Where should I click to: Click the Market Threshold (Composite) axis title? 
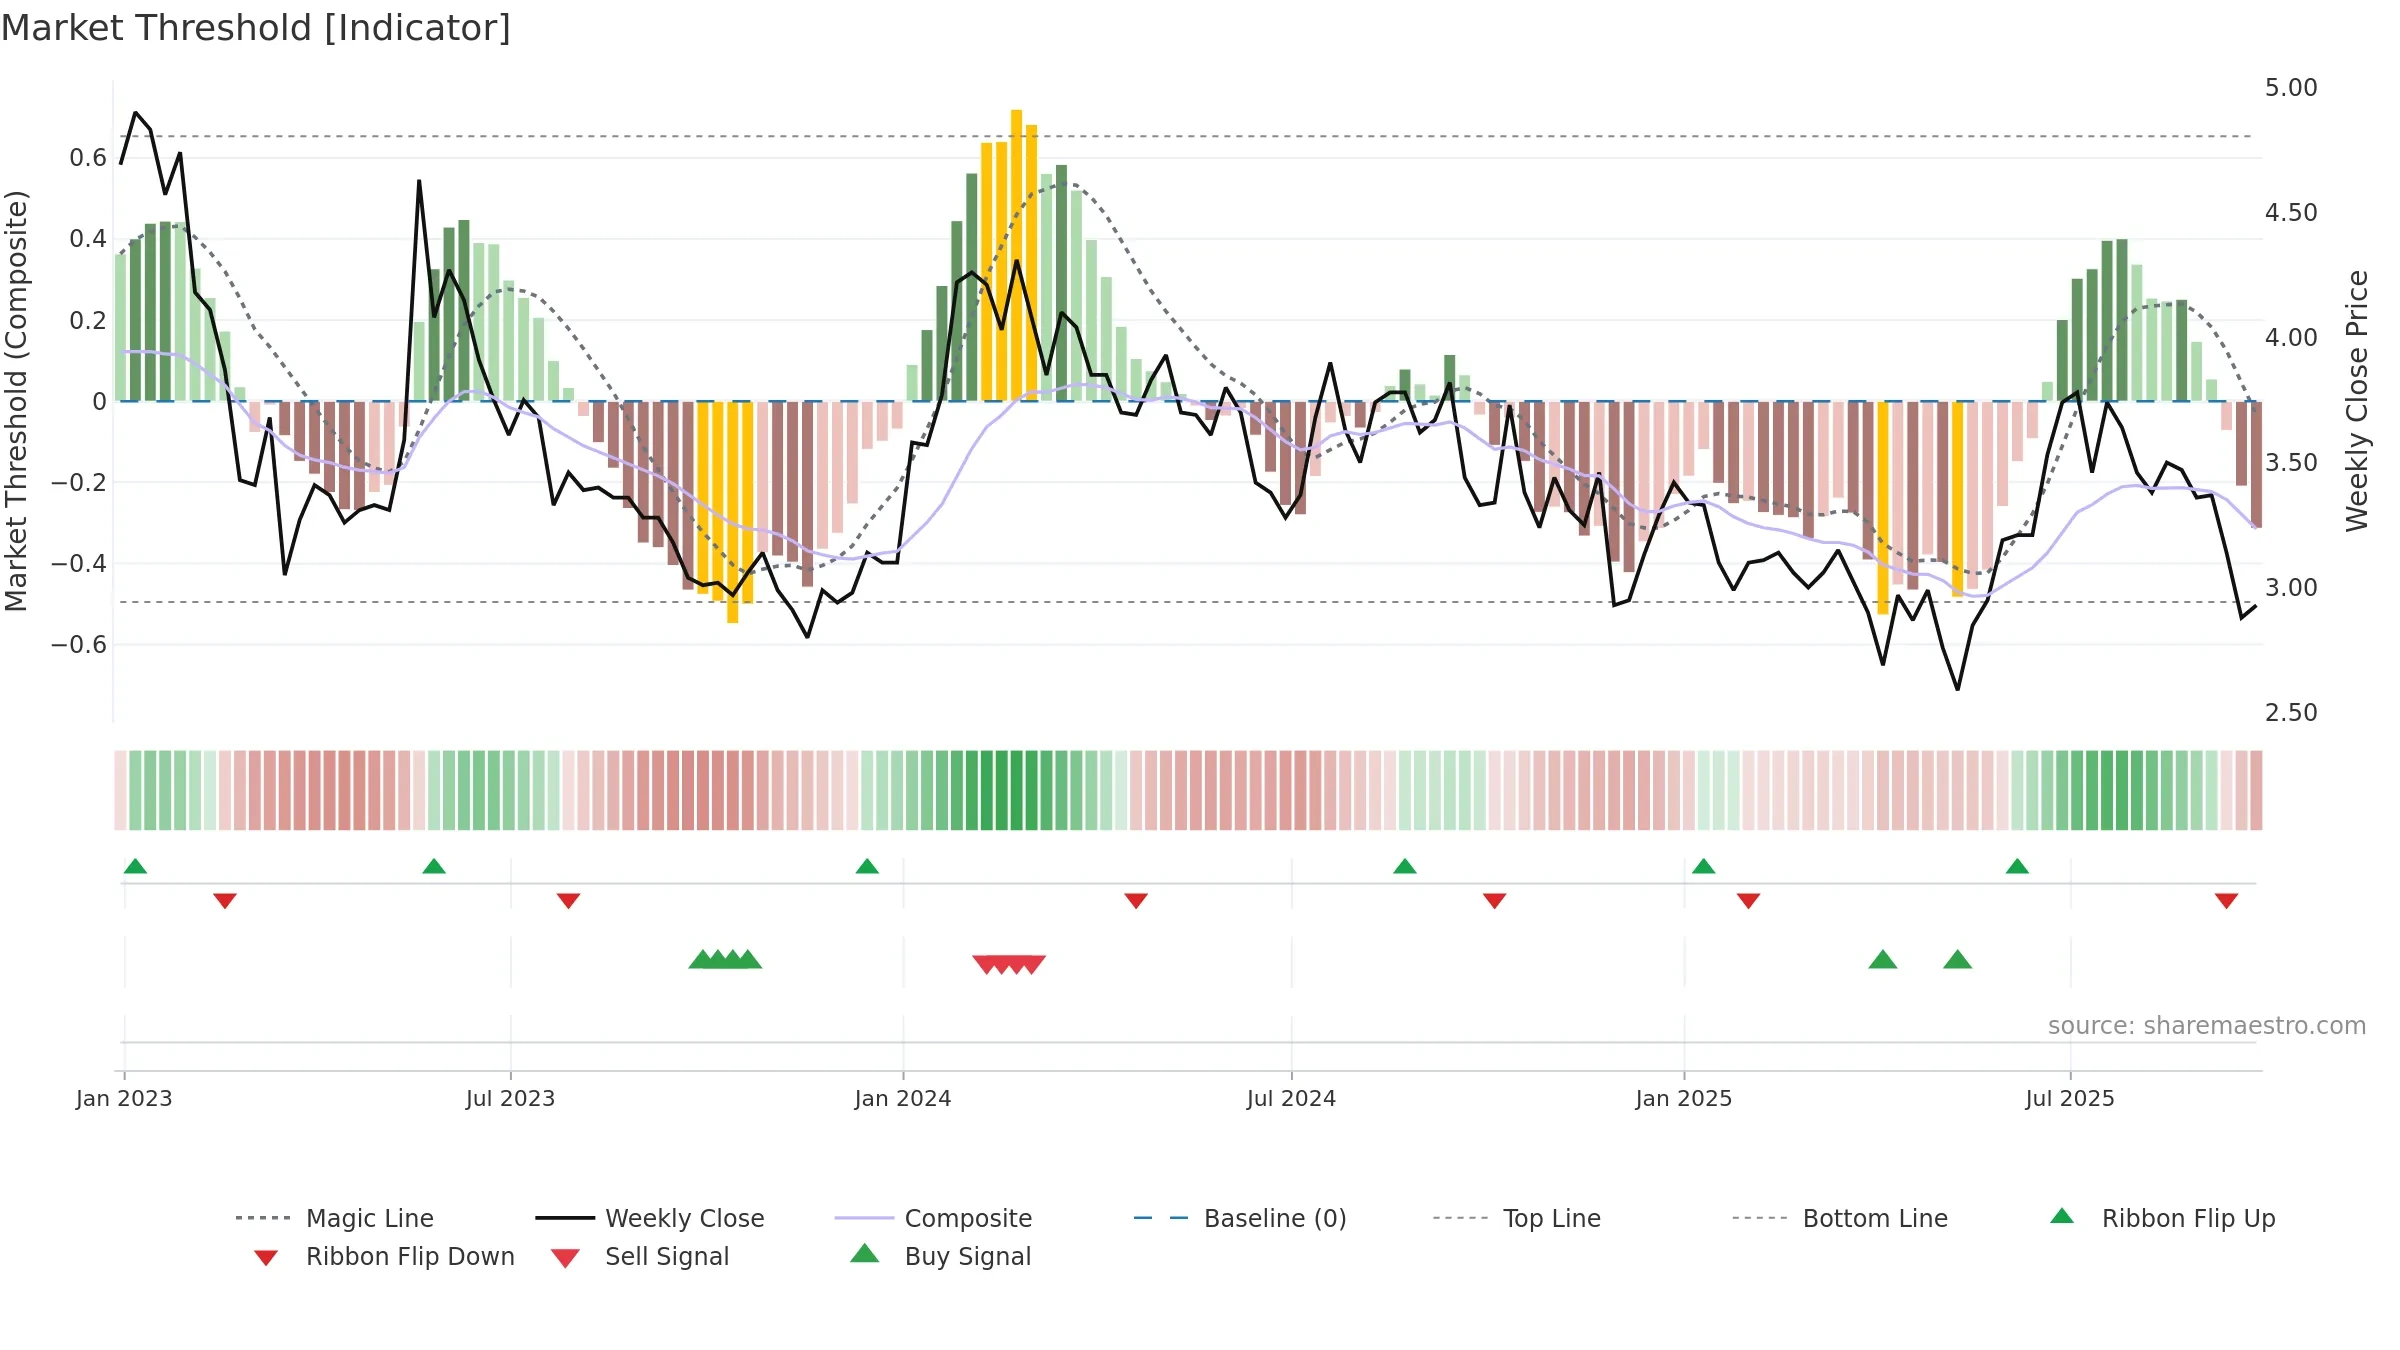pyautogui.click(x=16, y=400)
